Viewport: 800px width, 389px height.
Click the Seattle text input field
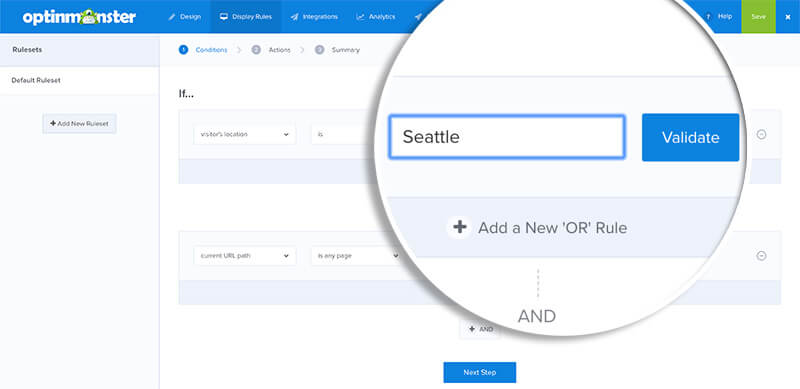tap(507, 137)
